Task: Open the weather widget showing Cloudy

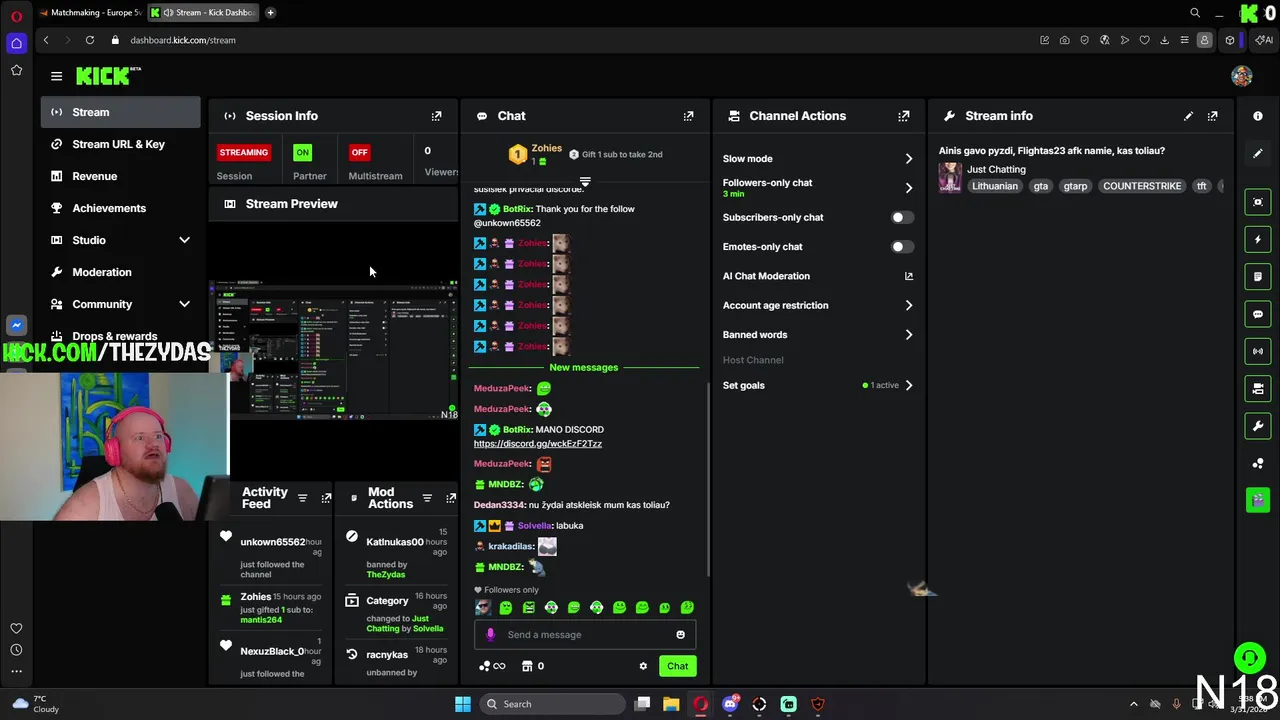Action: click(34, 704)
